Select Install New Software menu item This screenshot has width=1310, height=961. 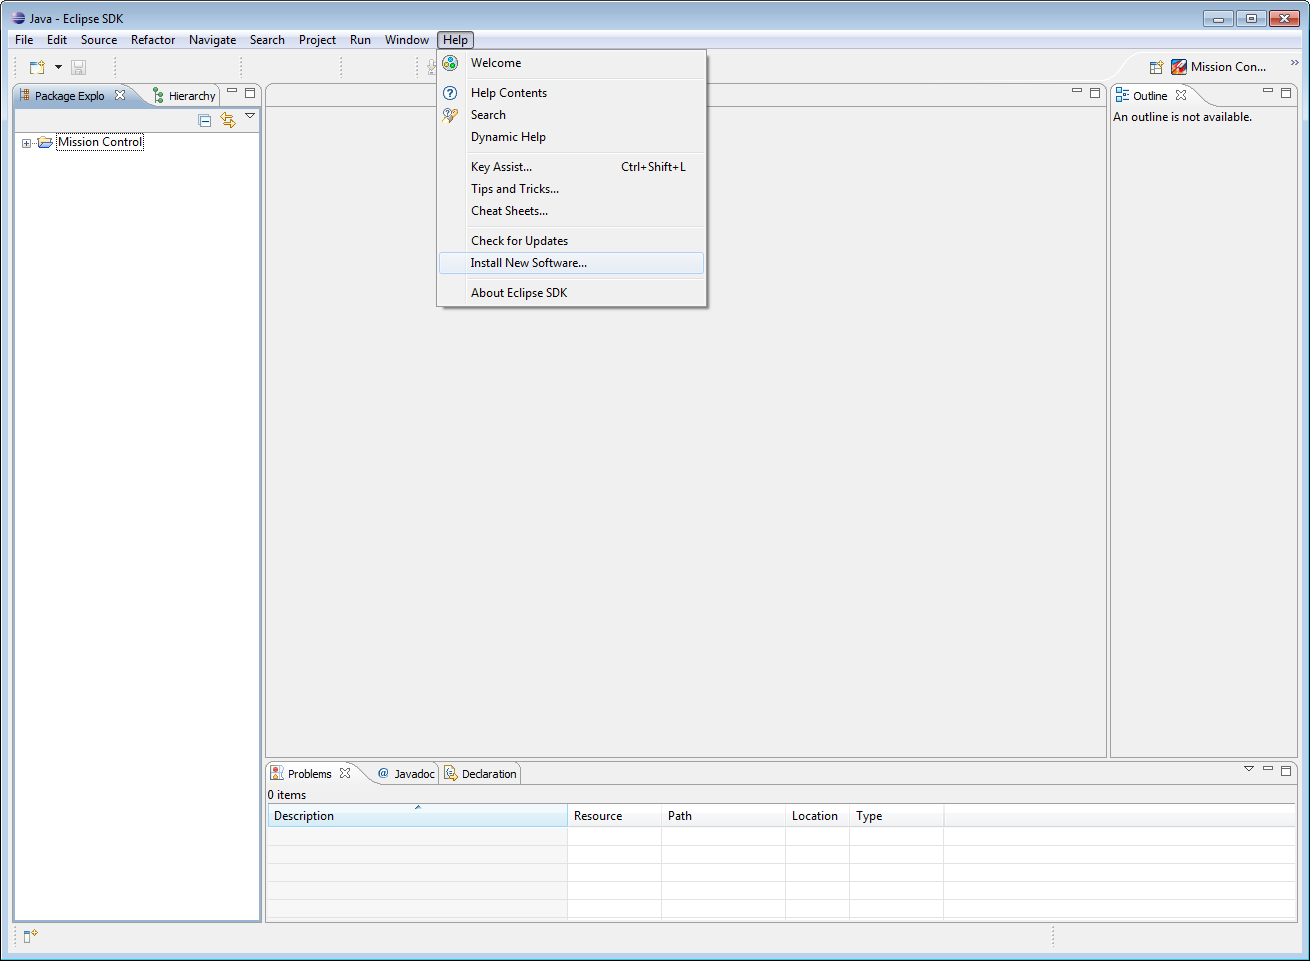[x=528, y=263]
